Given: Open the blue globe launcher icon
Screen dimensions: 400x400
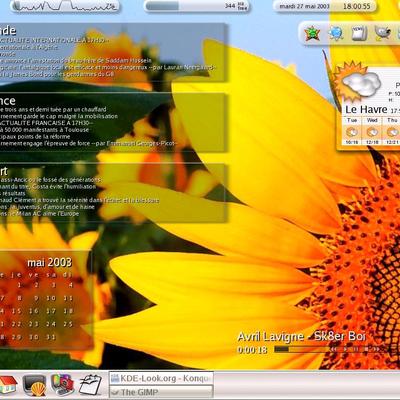Looking at the screenshot, I should pyautogui.click(x=335, y=34).
